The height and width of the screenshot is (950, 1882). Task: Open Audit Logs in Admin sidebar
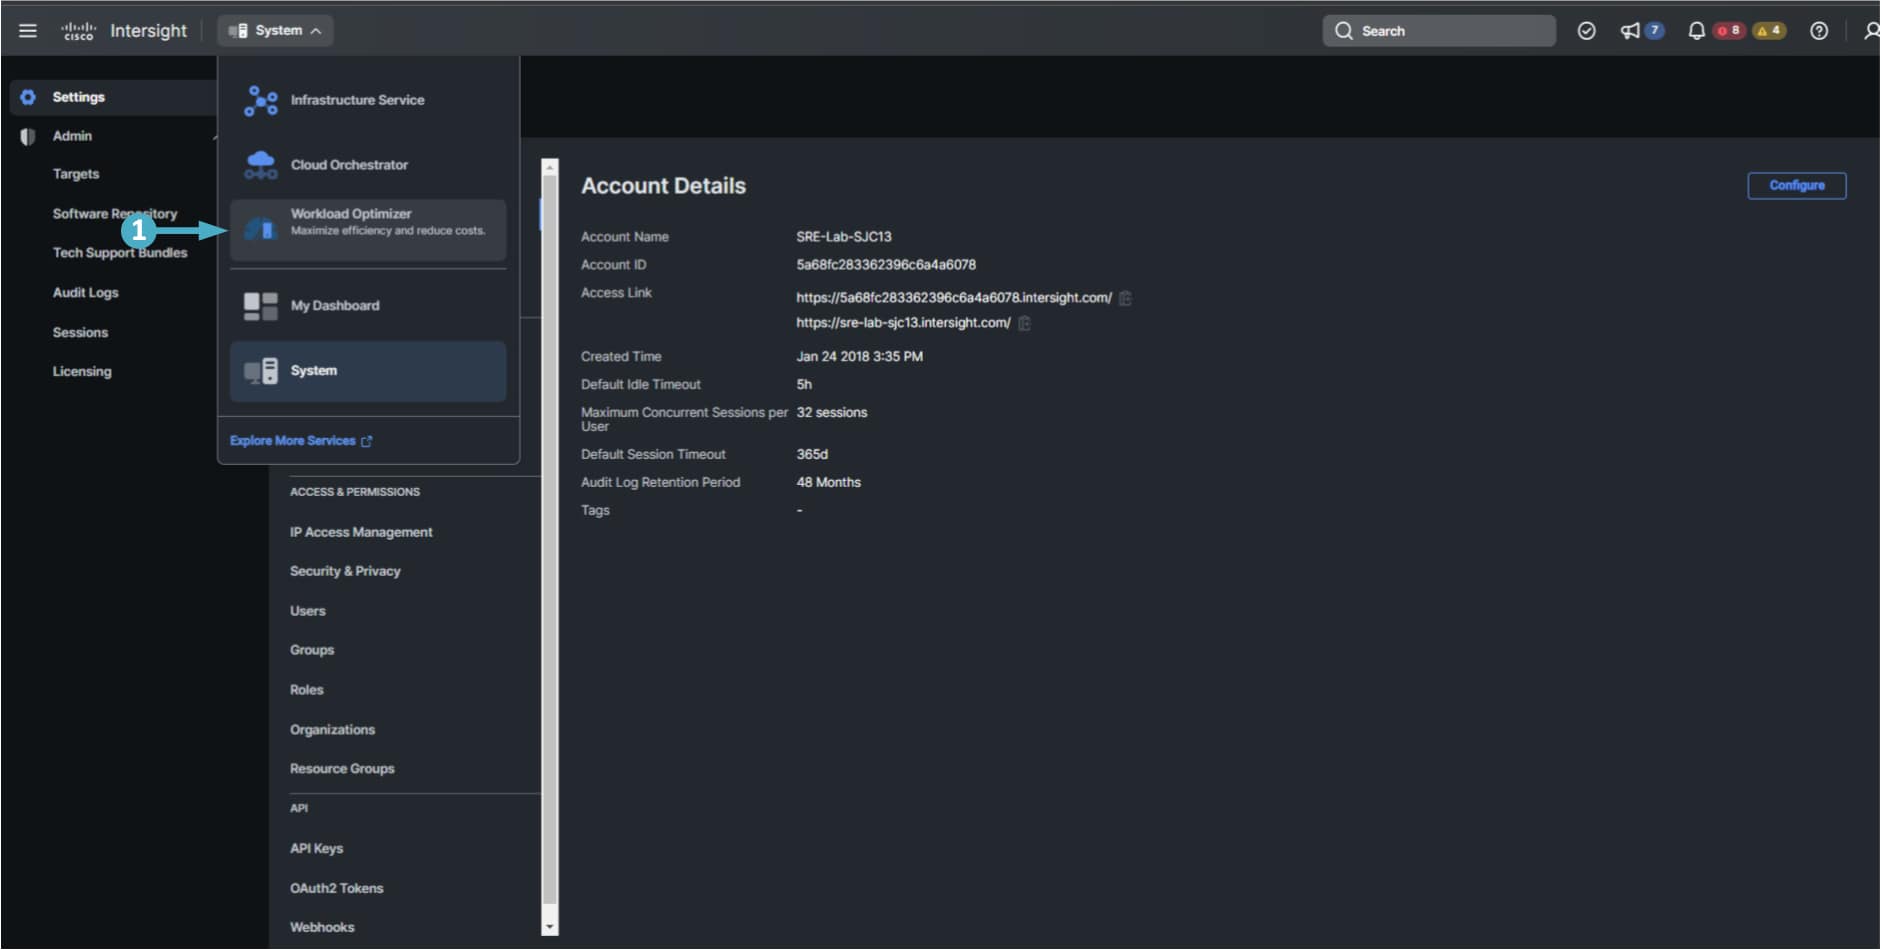pyautogui.click(x=85, y=293)
